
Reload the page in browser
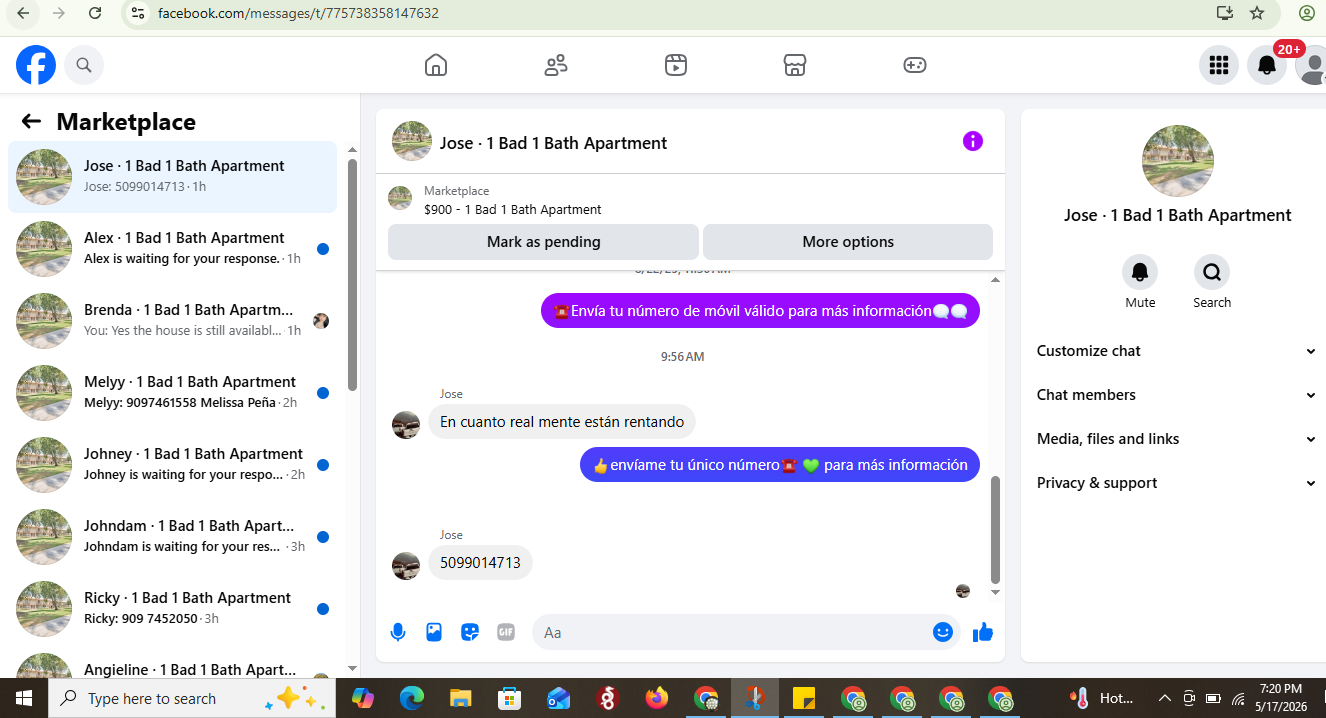pos(95,13)
